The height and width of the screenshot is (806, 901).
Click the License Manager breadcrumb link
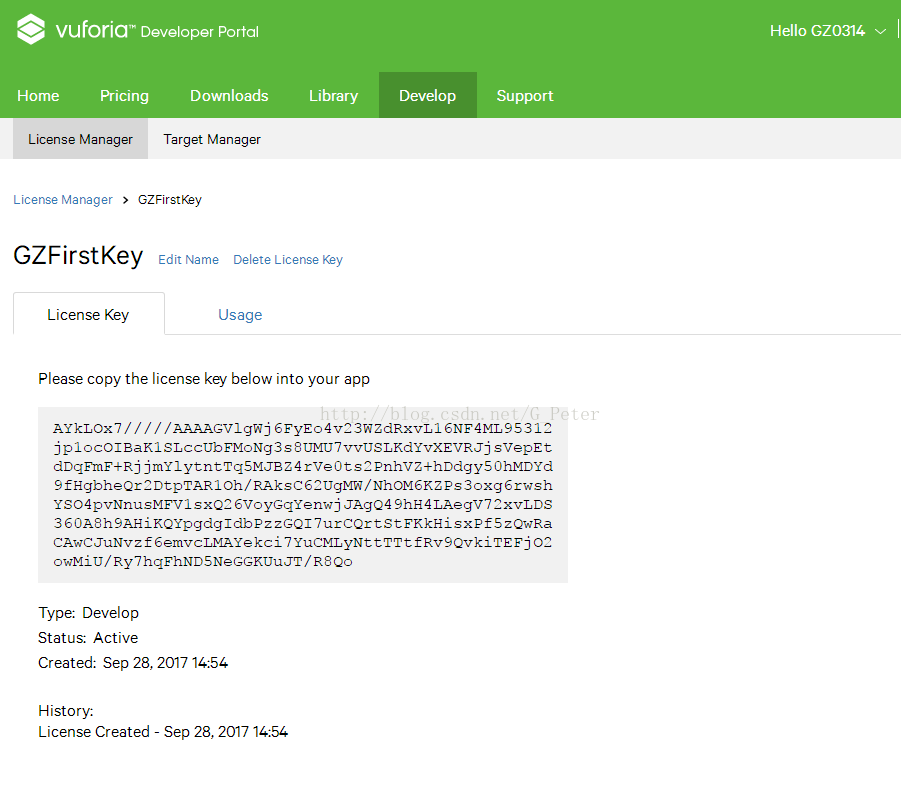pyautogui.click(x=63, y=200)
